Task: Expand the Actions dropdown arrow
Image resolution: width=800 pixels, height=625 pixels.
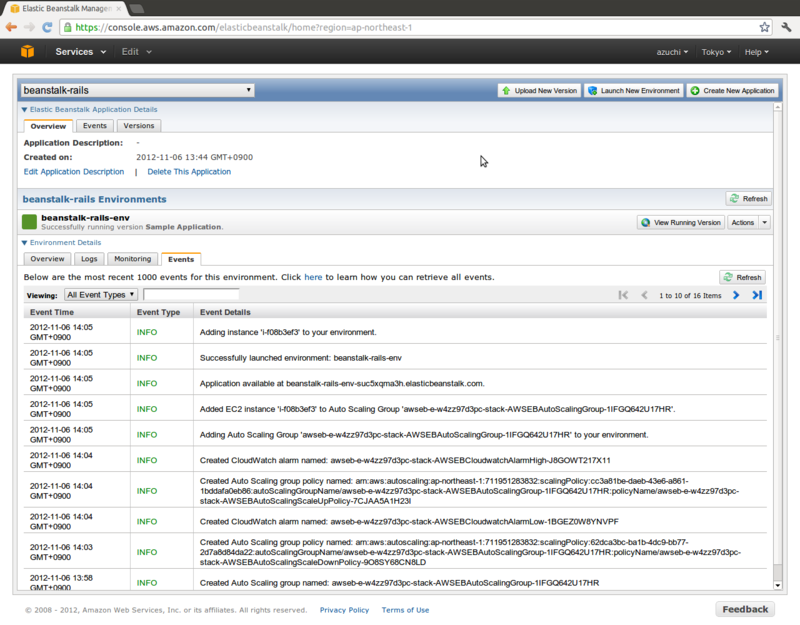Action: tap(764, 222)
